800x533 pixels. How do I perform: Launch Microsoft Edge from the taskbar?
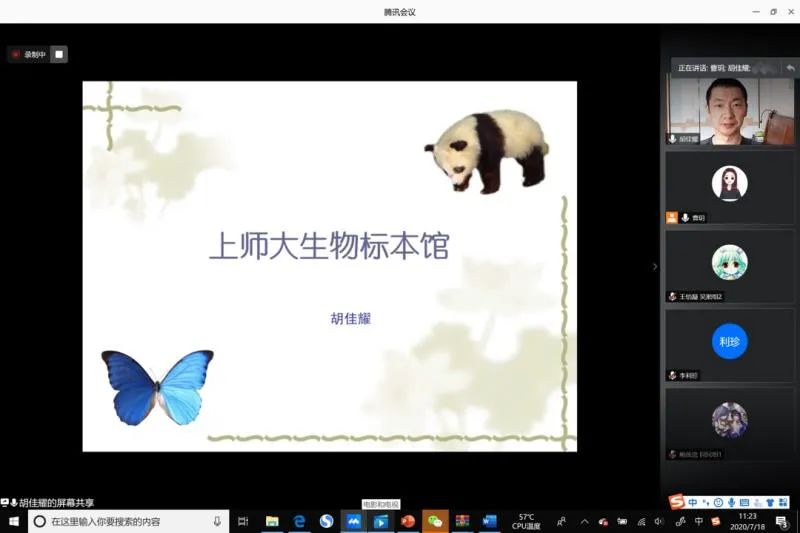[x=298, y=521]
